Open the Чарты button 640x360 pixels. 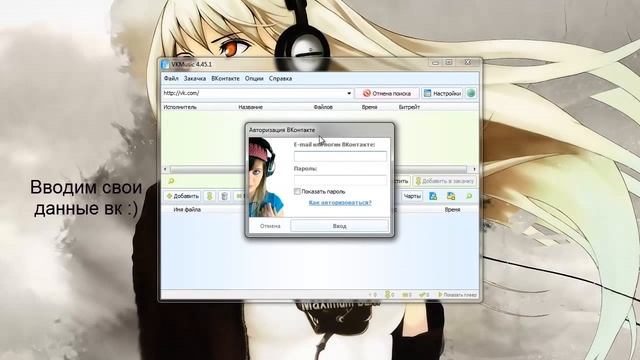(412, 196)
